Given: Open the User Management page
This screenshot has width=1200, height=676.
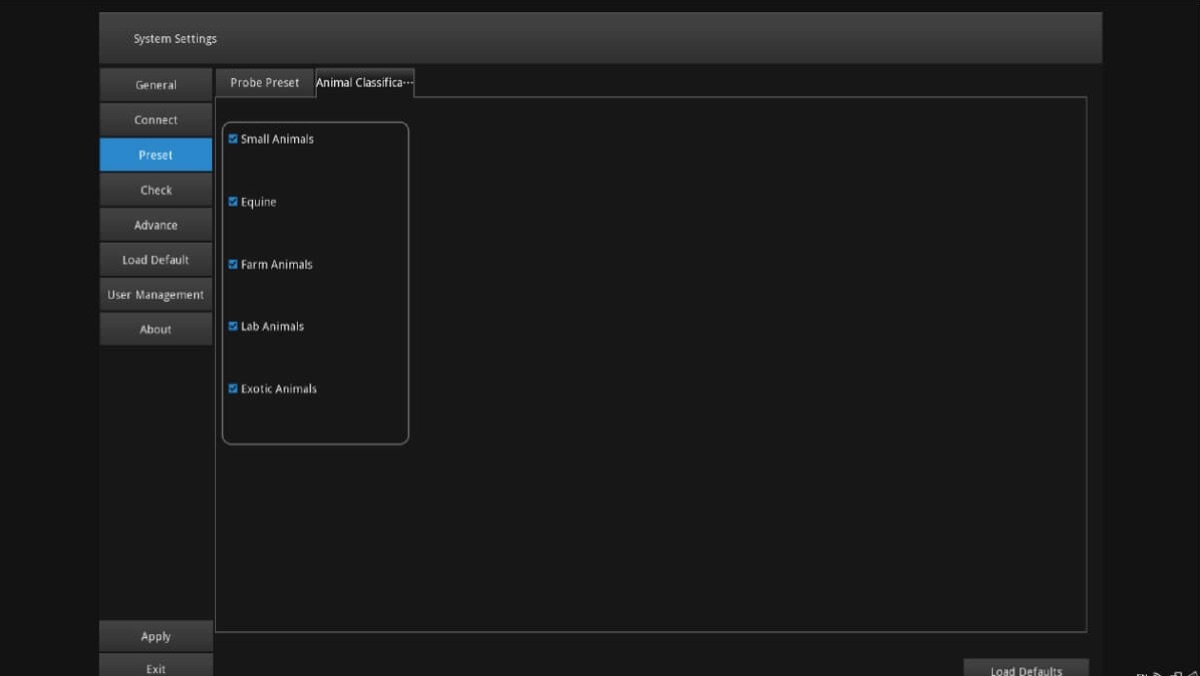Looking at the screenshot, I should (x=156, y=295).
